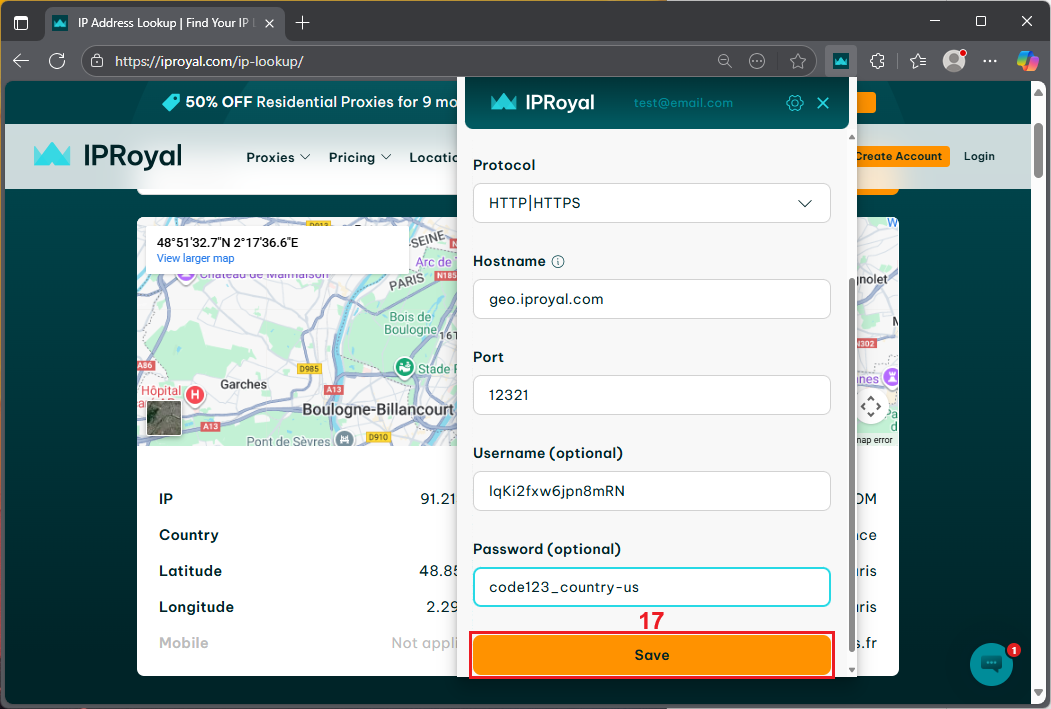Click the Stade marker on the map

click(404, 367)
